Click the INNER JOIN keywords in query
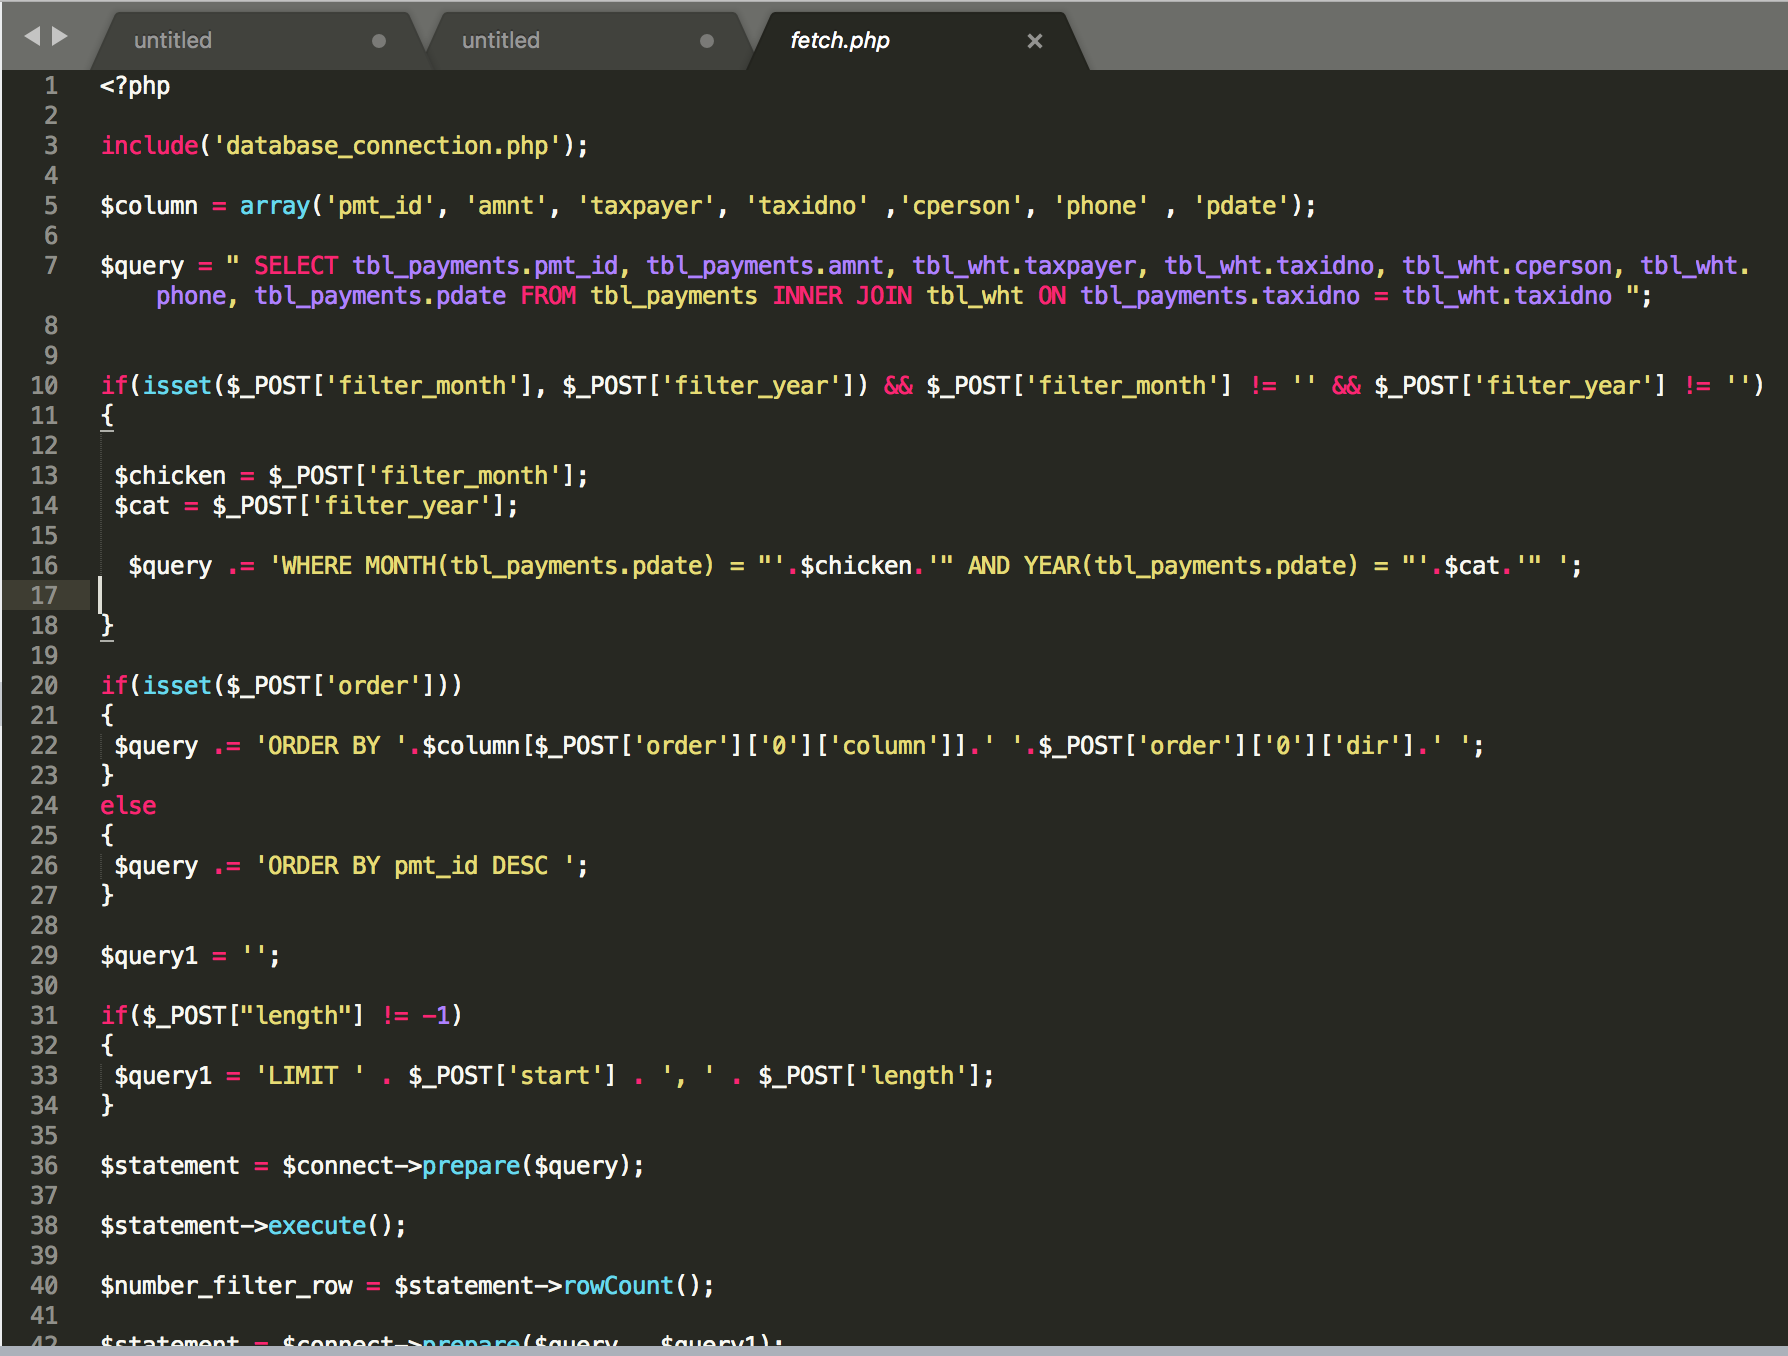 tap(841, 296)
